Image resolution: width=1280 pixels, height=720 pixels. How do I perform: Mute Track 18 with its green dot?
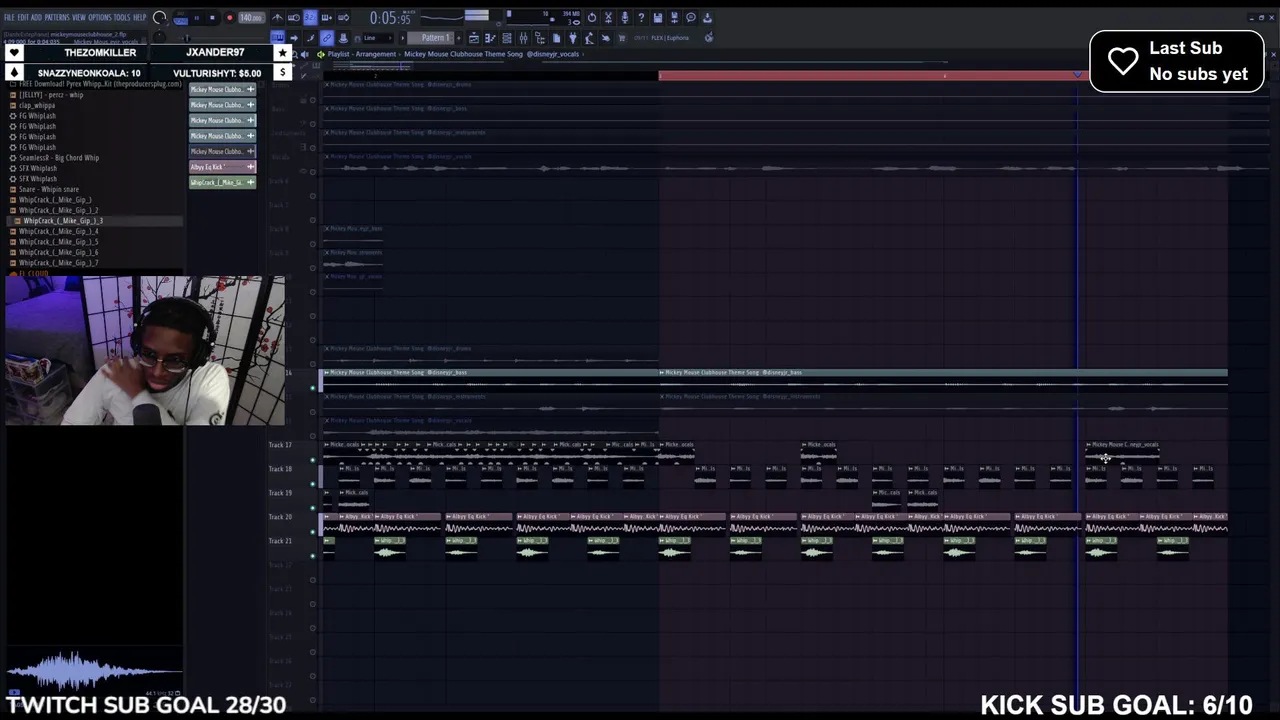(313, 484)
